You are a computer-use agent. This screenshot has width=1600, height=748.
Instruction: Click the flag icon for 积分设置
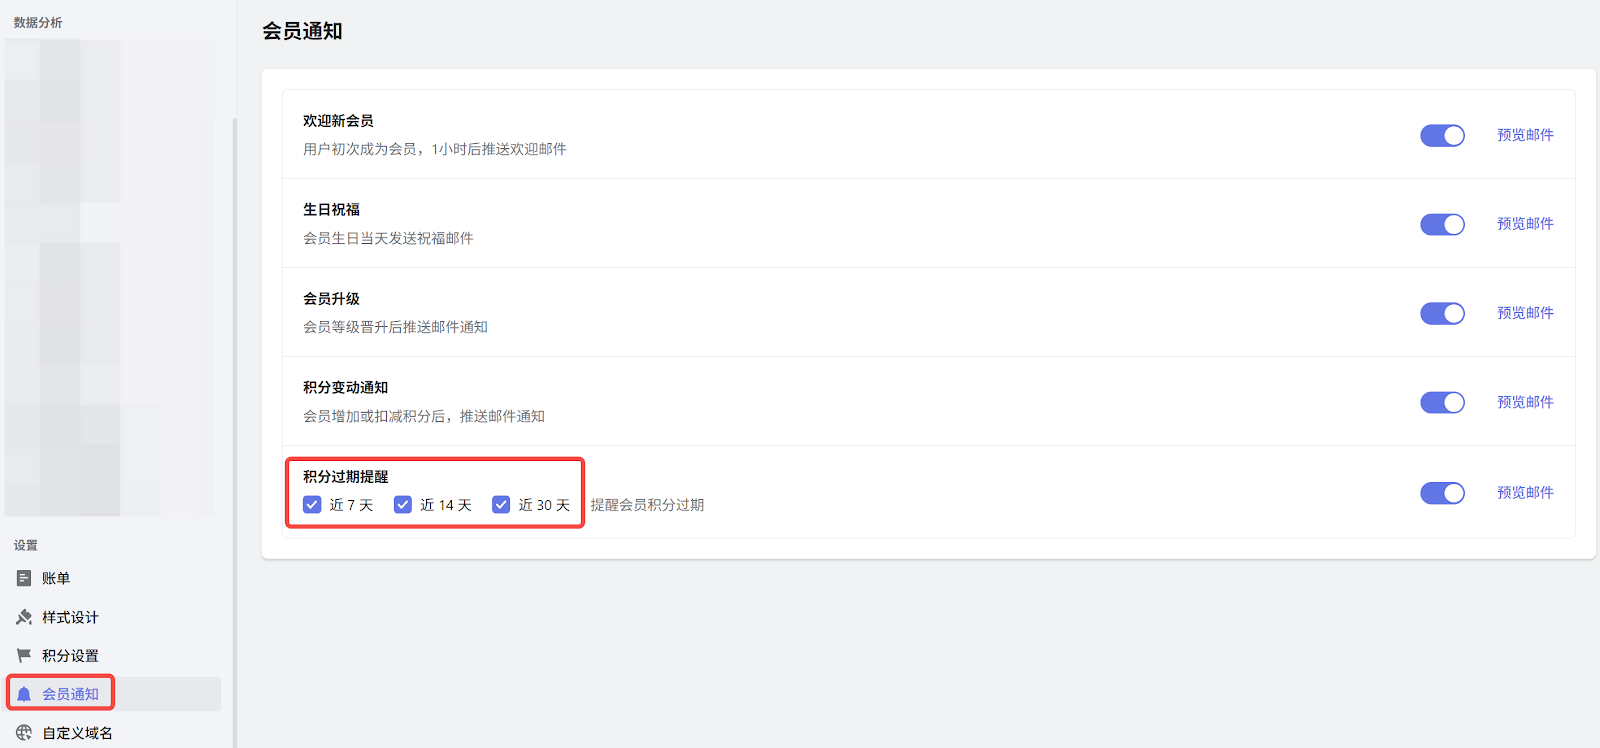pos(24,655)
